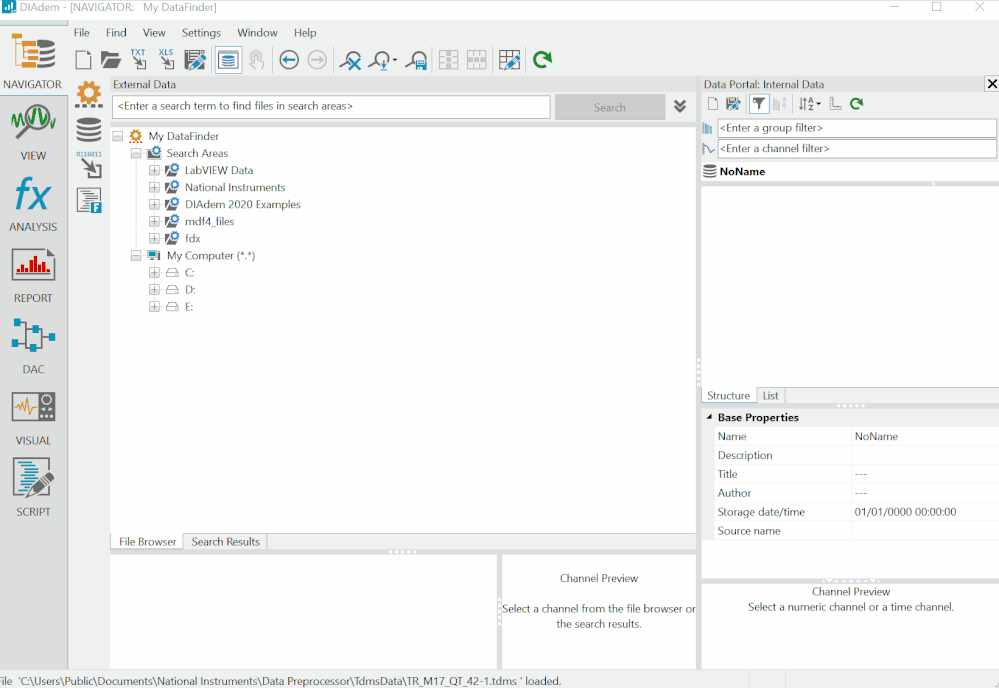
Task: Click the table with pencil toolbar icon
Action: pyautogui.click(x=509, y=60)
